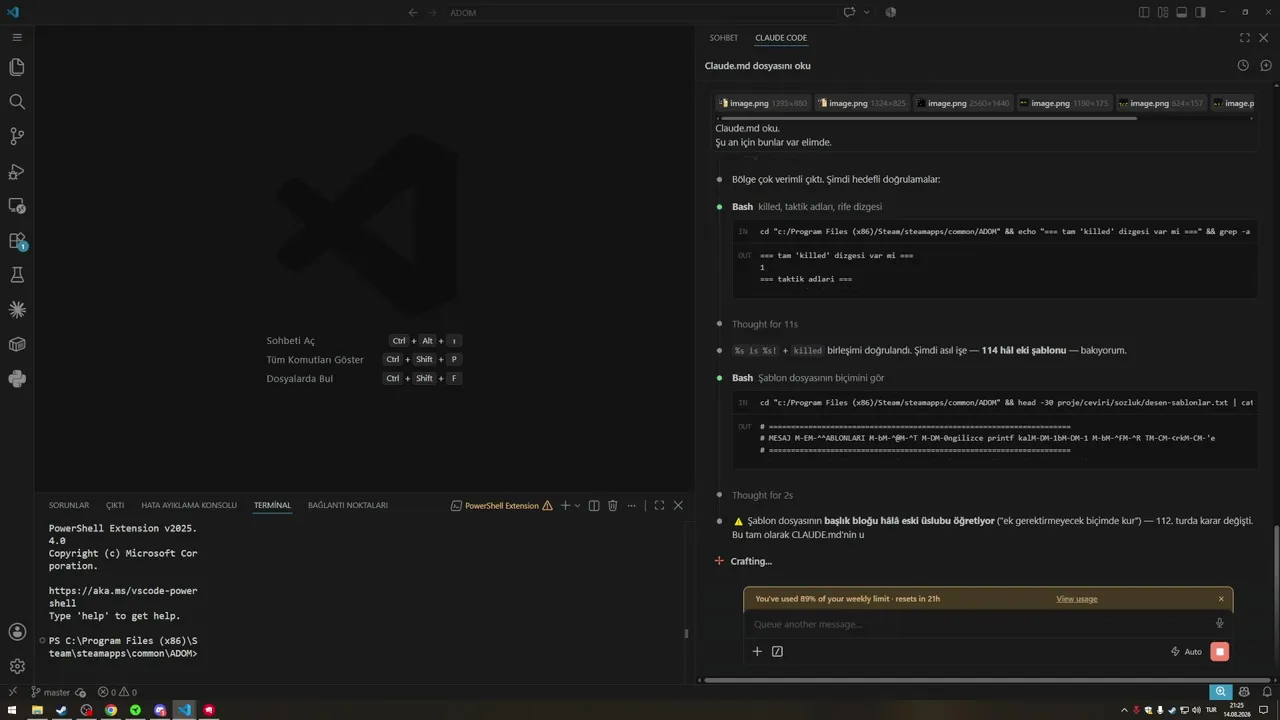Select the TERMİNAL tab
Image resolution: width=1280 pixels, height=720 pixels.
point(272,505)
